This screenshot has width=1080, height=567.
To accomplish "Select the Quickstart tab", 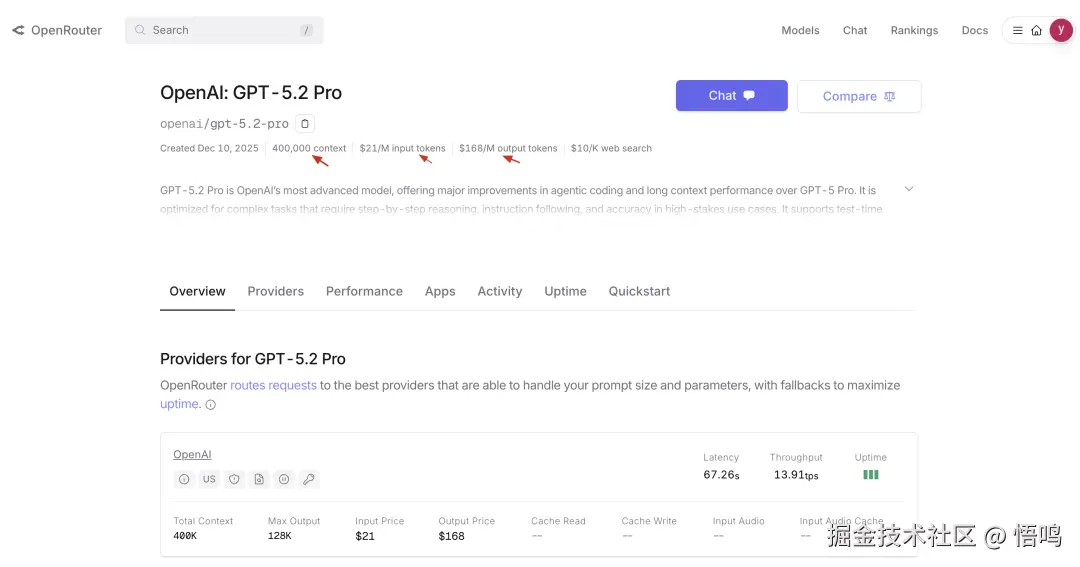I will click(639, 291).
